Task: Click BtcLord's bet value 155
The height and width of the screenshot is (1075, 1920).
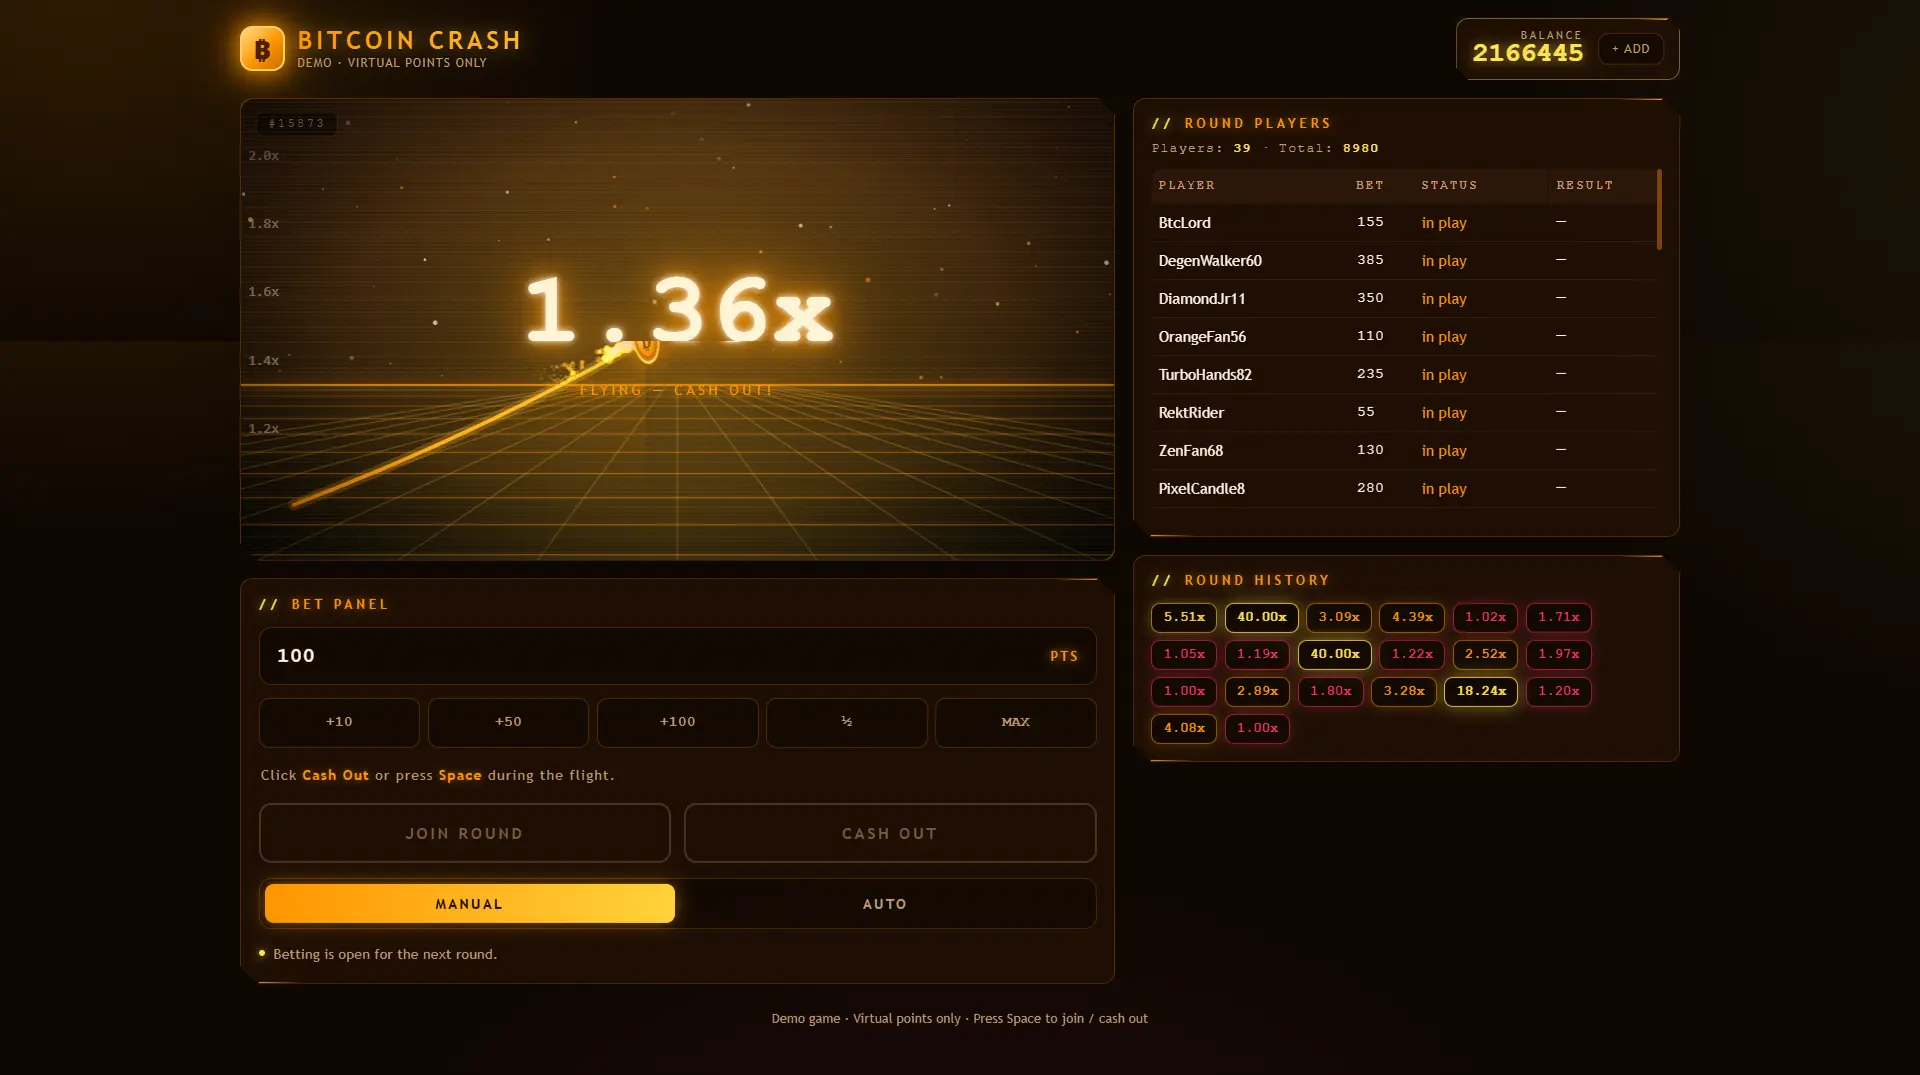Action: (x=1370, y=222)
